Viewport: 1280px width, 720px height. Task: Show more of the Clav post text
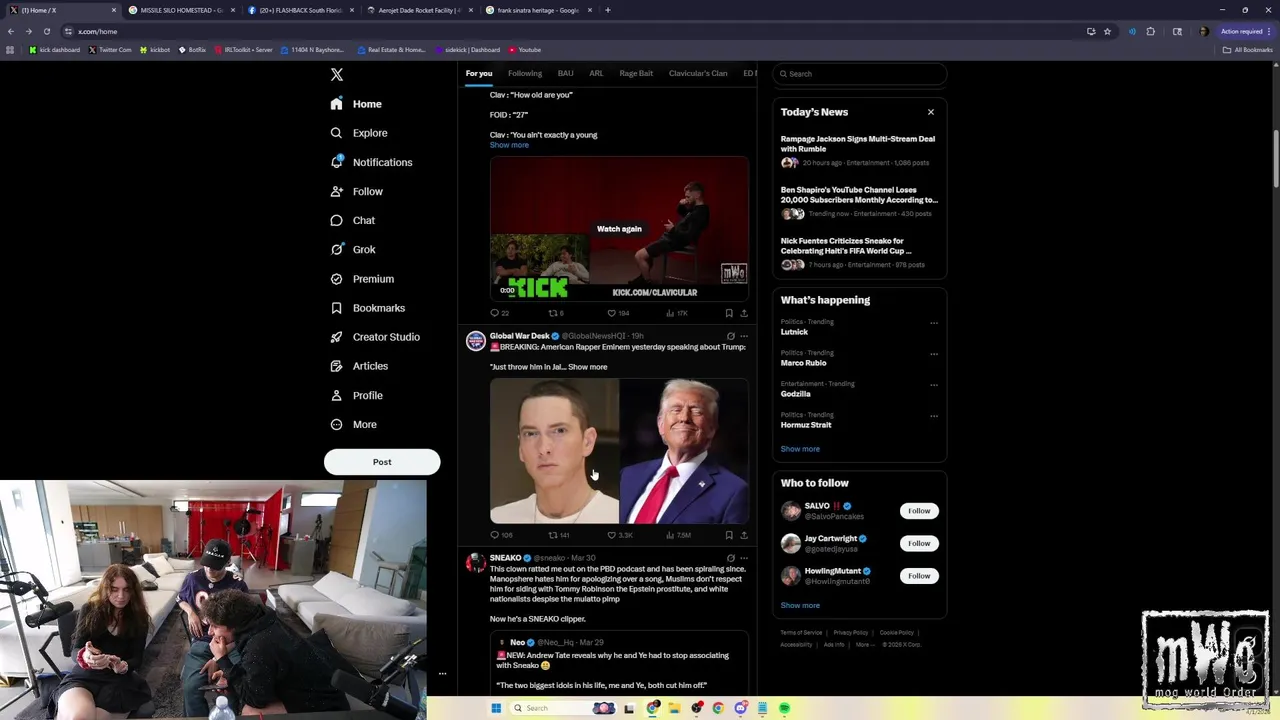(509, 145)
